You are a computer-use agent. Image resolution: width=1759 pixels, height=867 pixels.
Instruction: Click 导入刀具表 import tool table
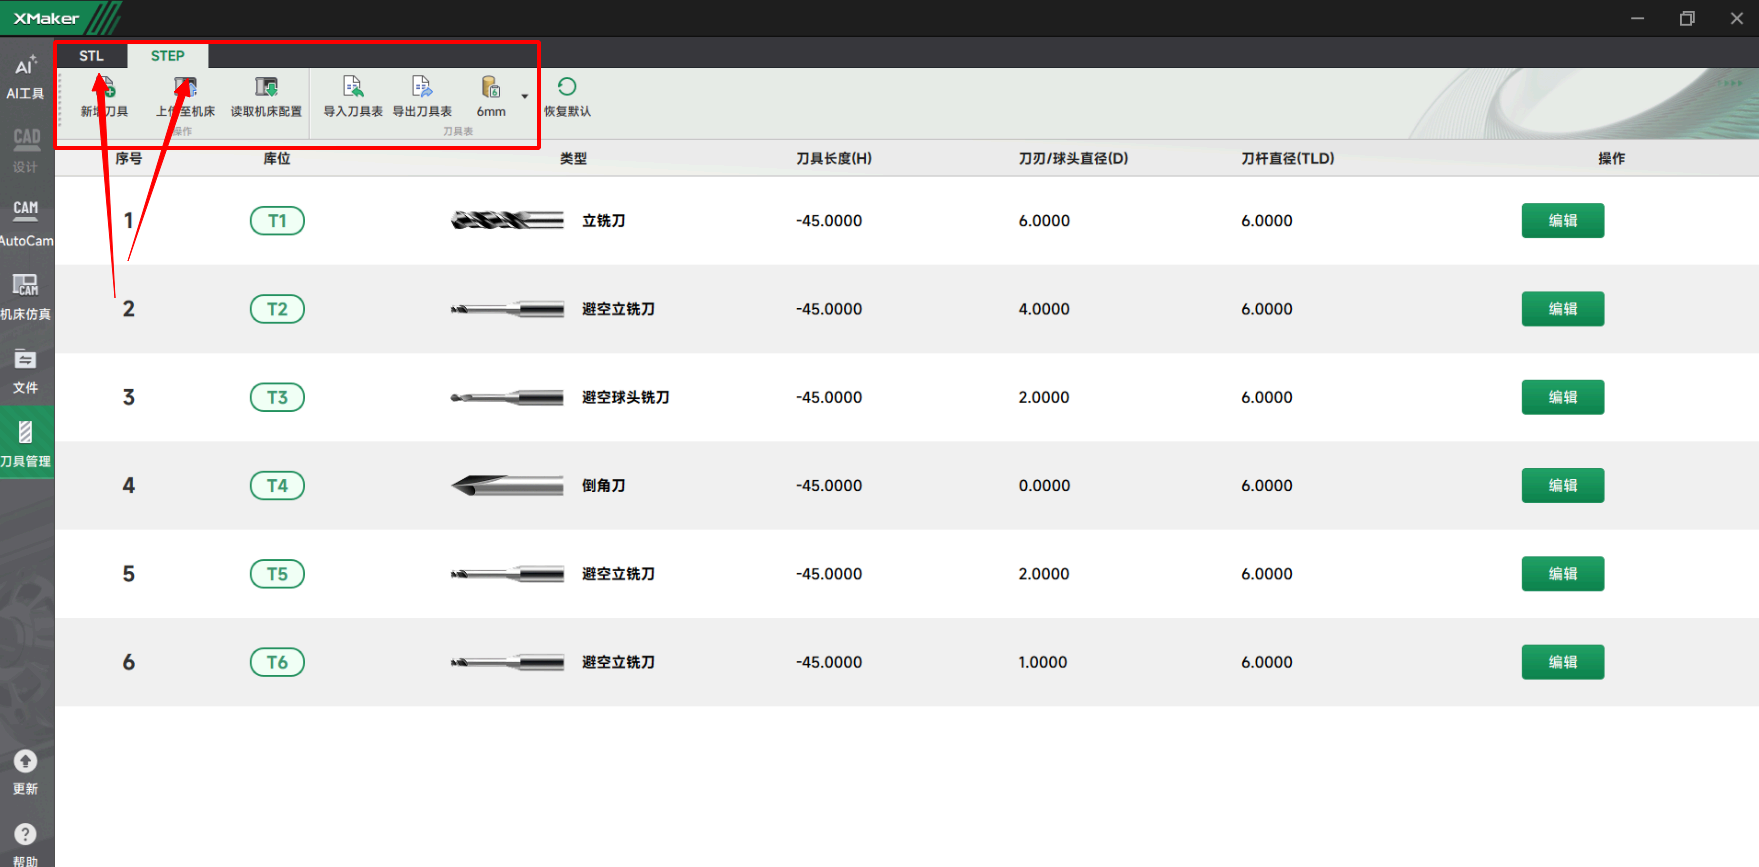(x=353, y=97)
